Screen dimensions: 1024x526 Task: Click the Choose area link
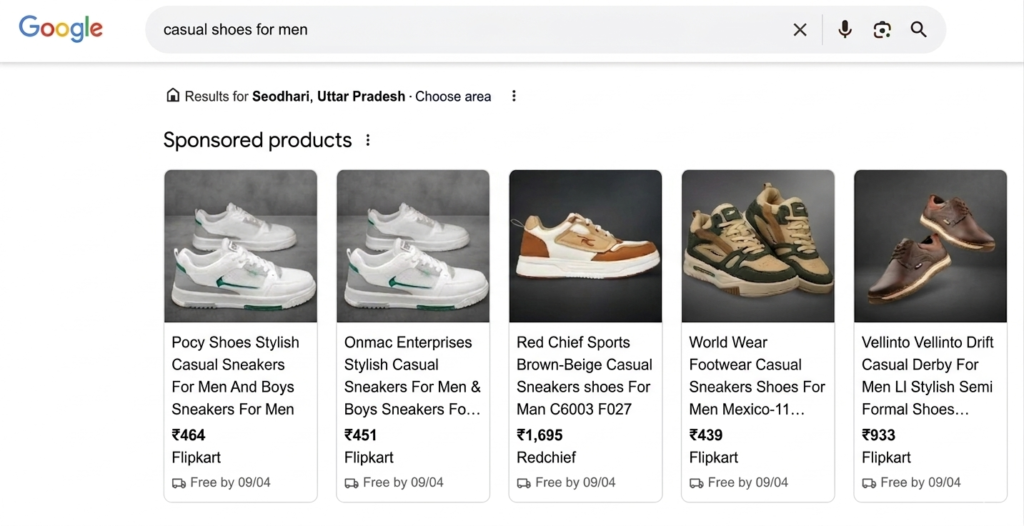(453, 97)
